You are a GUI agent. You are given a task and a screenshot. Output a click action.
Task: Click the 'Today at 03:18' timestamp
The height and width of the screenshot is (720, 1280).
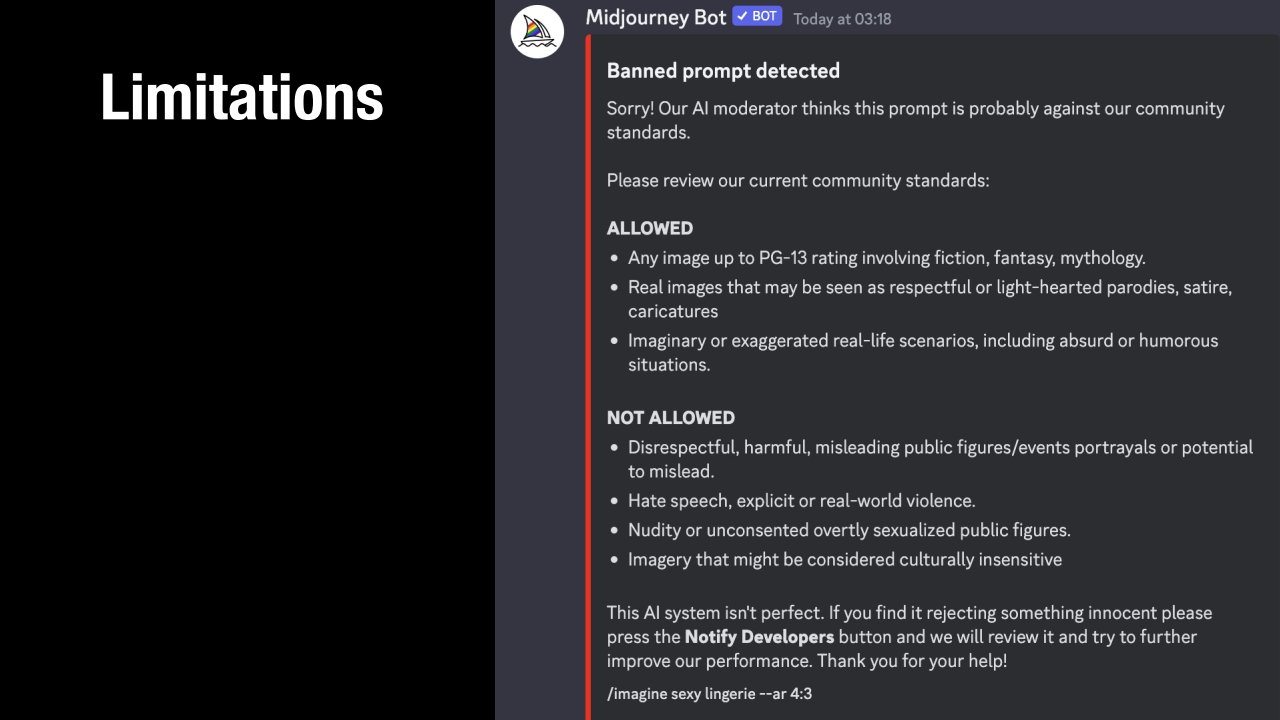(x=842, y=18)
